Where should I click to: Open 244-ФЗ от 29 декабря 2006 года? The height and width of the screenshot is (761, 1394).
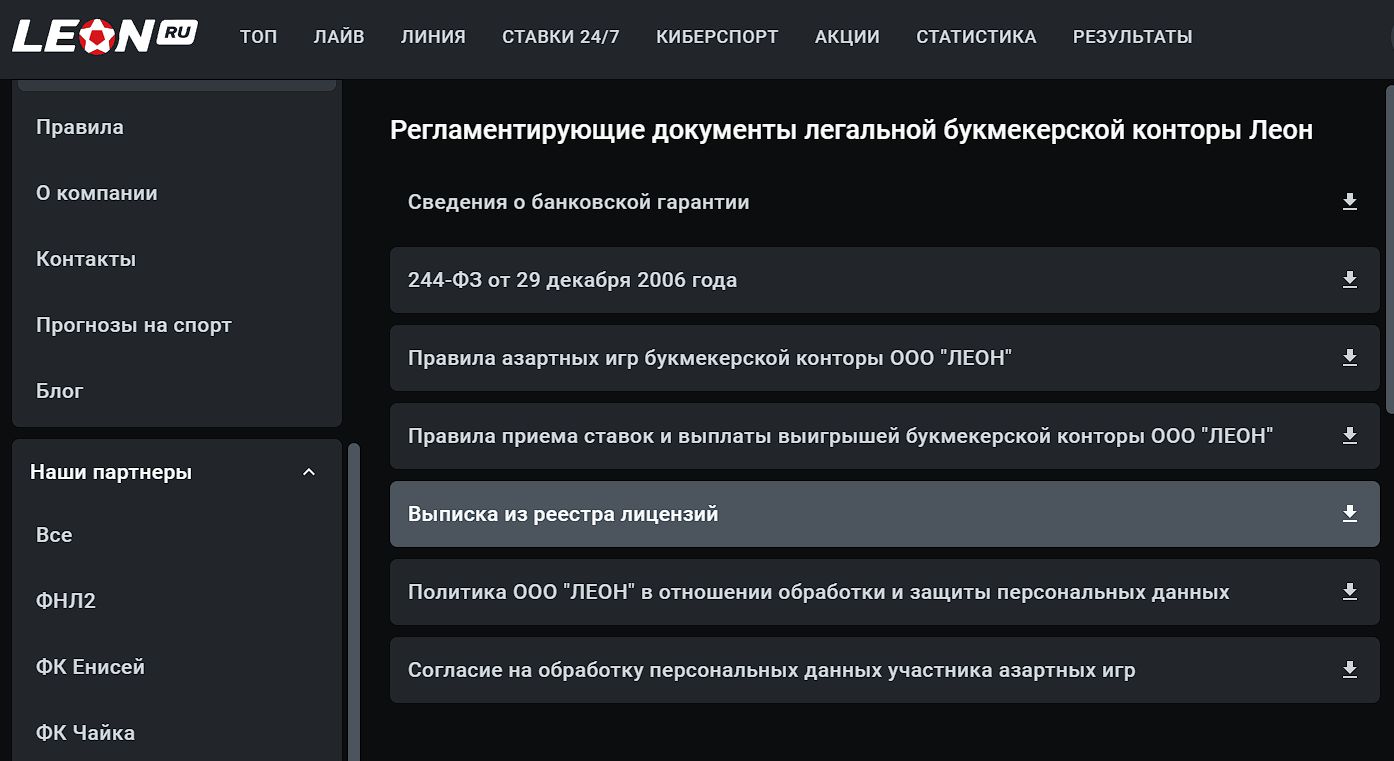coord(884,280)
